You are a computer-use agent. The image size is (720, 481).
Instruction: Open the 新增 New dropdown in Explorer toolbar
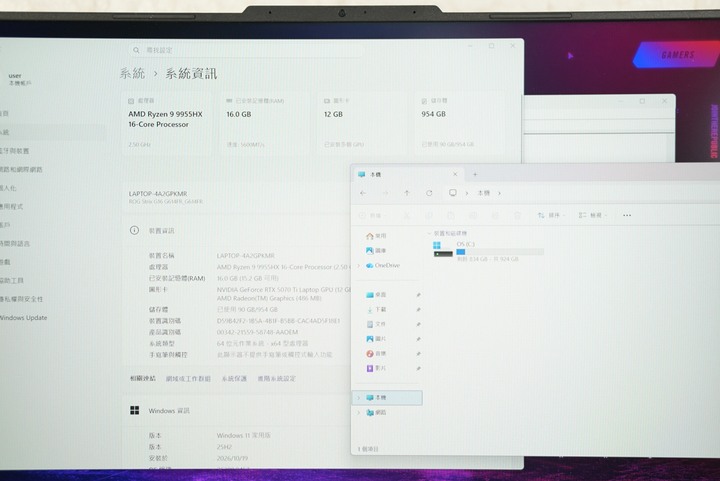(x=372, y=215)
